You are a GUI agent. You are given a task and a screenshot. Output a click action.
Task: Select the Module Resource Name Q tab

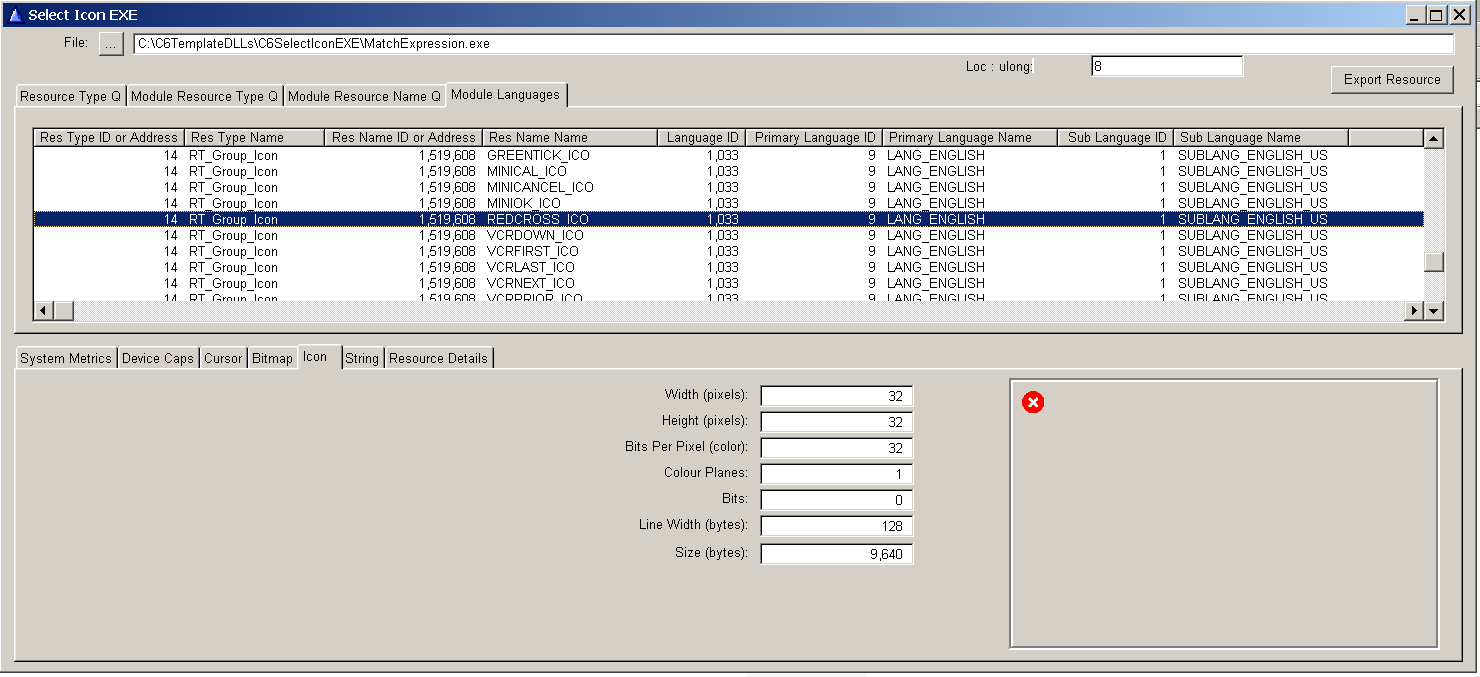pos(364,96)
